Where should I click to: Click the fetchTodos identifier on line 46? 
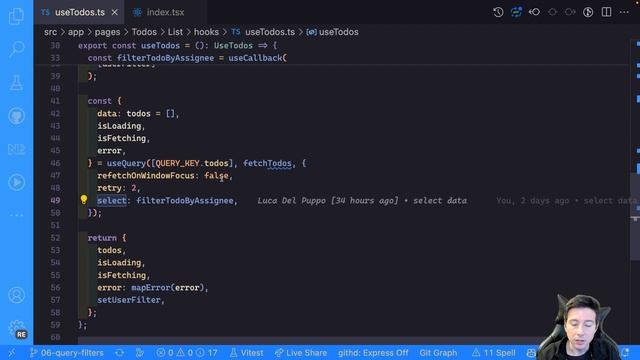[x=267, y=163]
